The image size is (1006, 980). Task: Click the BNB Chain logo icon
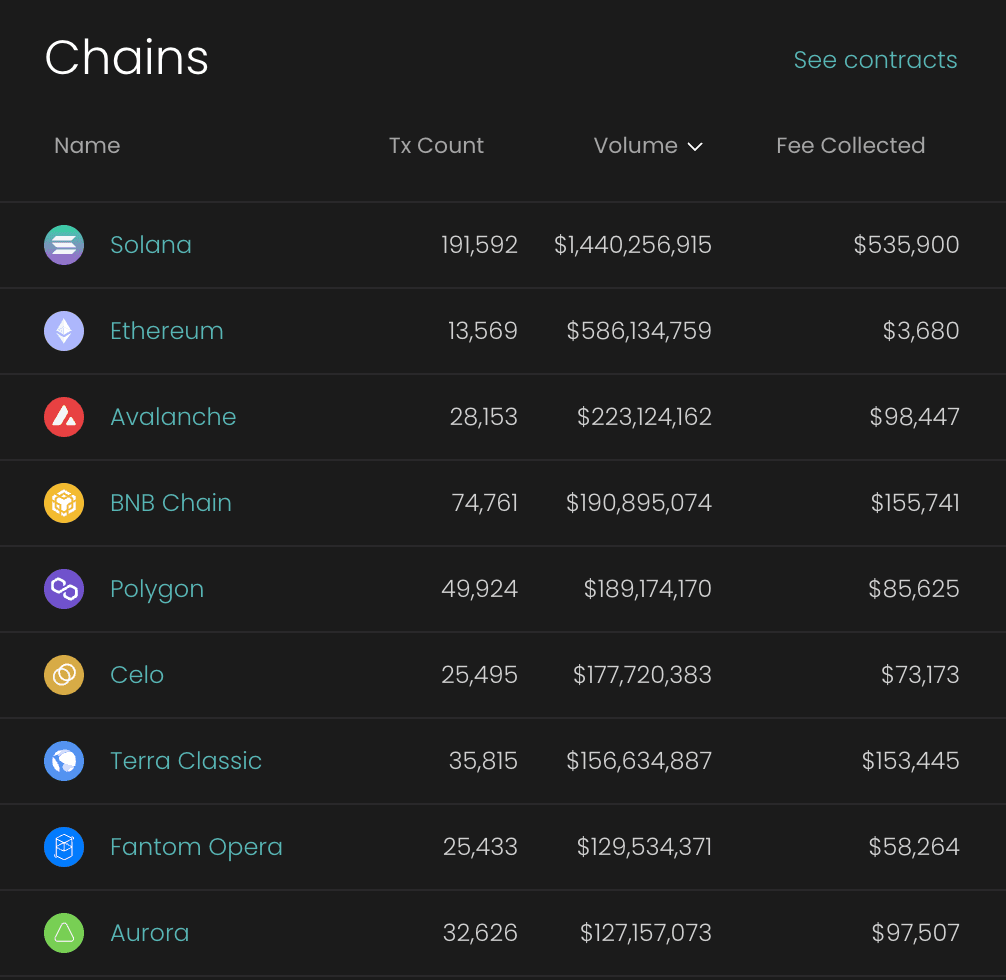(63, 503)
